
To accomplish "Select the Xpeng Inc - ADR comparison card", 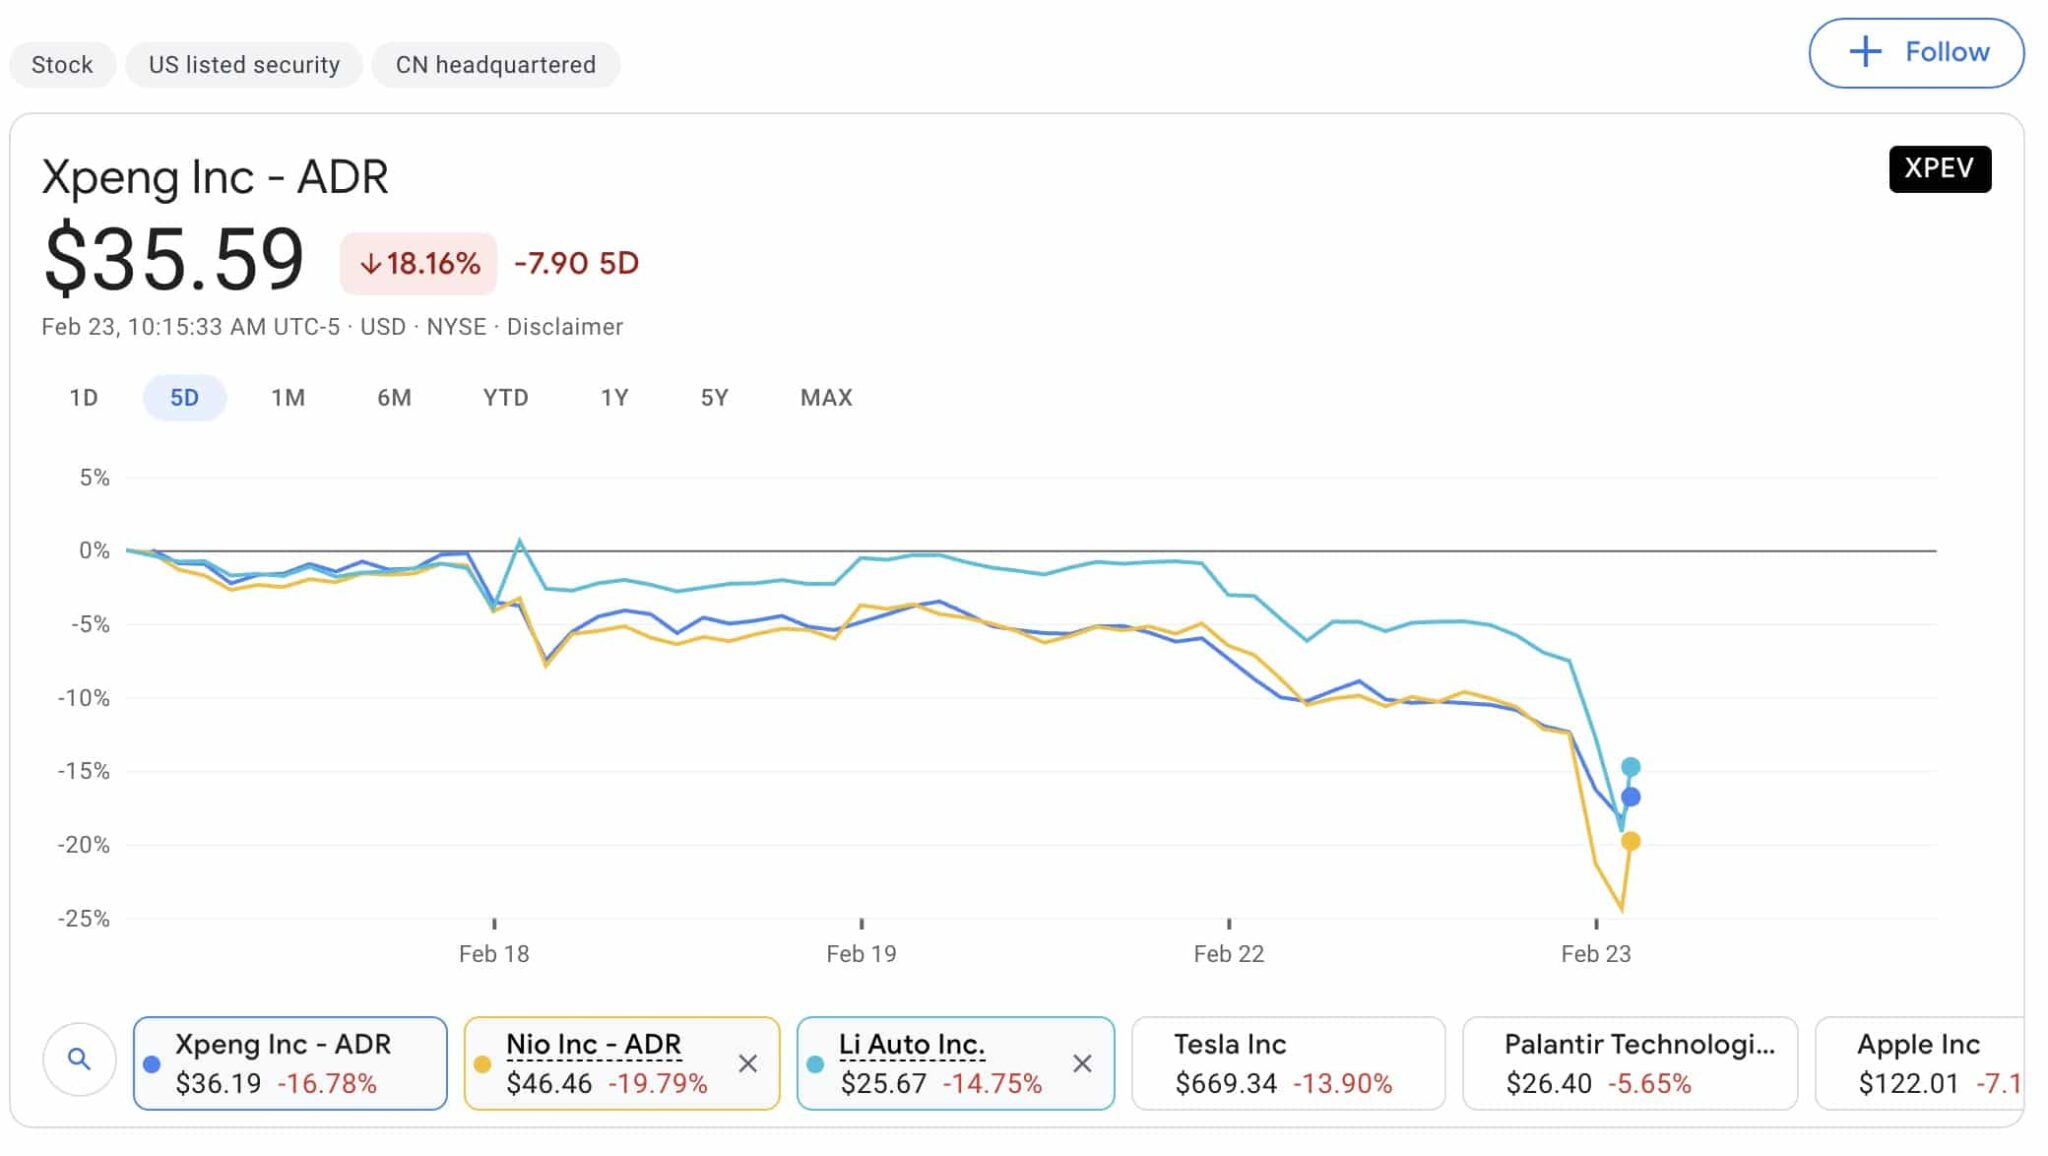I will pos(290,1063).
